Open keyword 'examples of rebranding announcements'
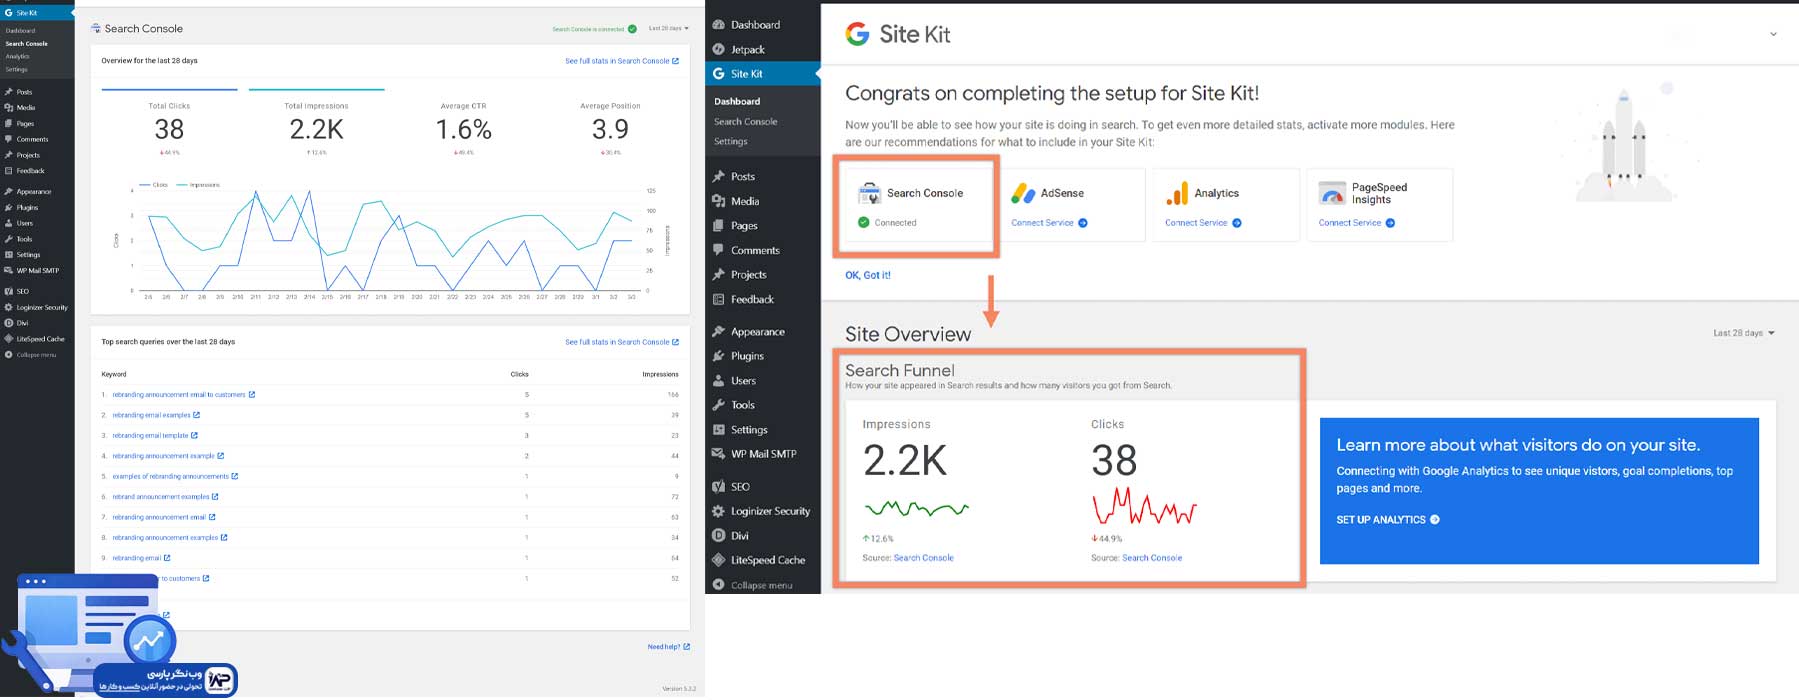This screenshot has width=1799, height=700. (x=170, y=476)
